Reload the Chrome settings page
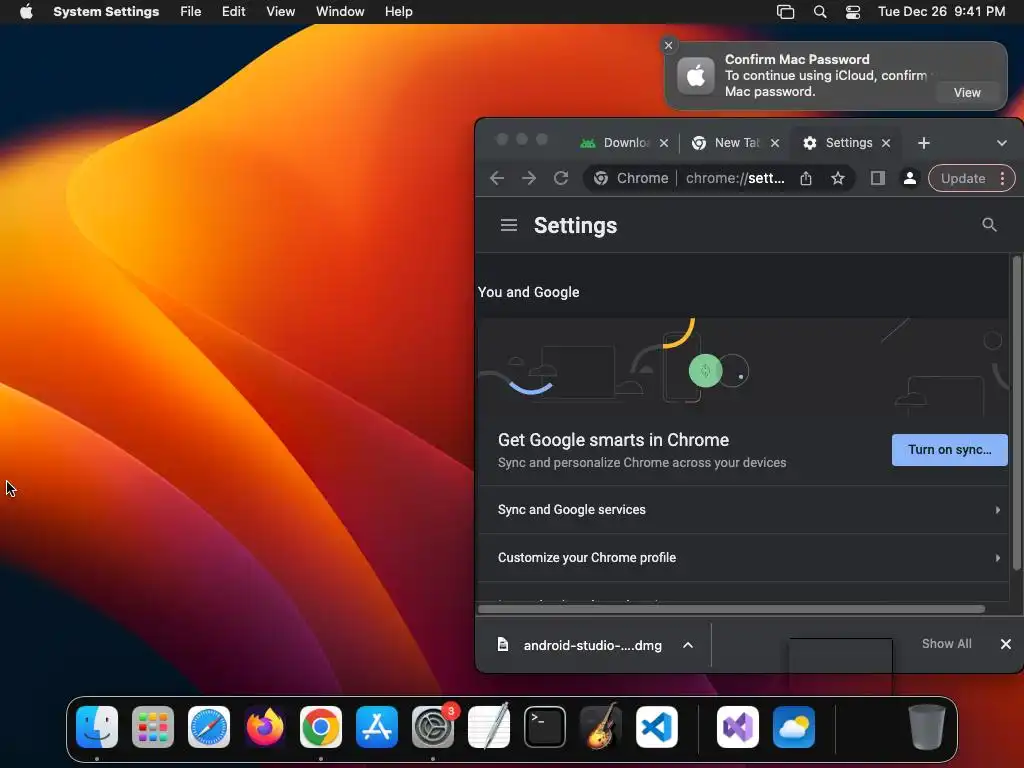Image resolution: width=1024 pixels, height=768 pixels. pos(561,178)
